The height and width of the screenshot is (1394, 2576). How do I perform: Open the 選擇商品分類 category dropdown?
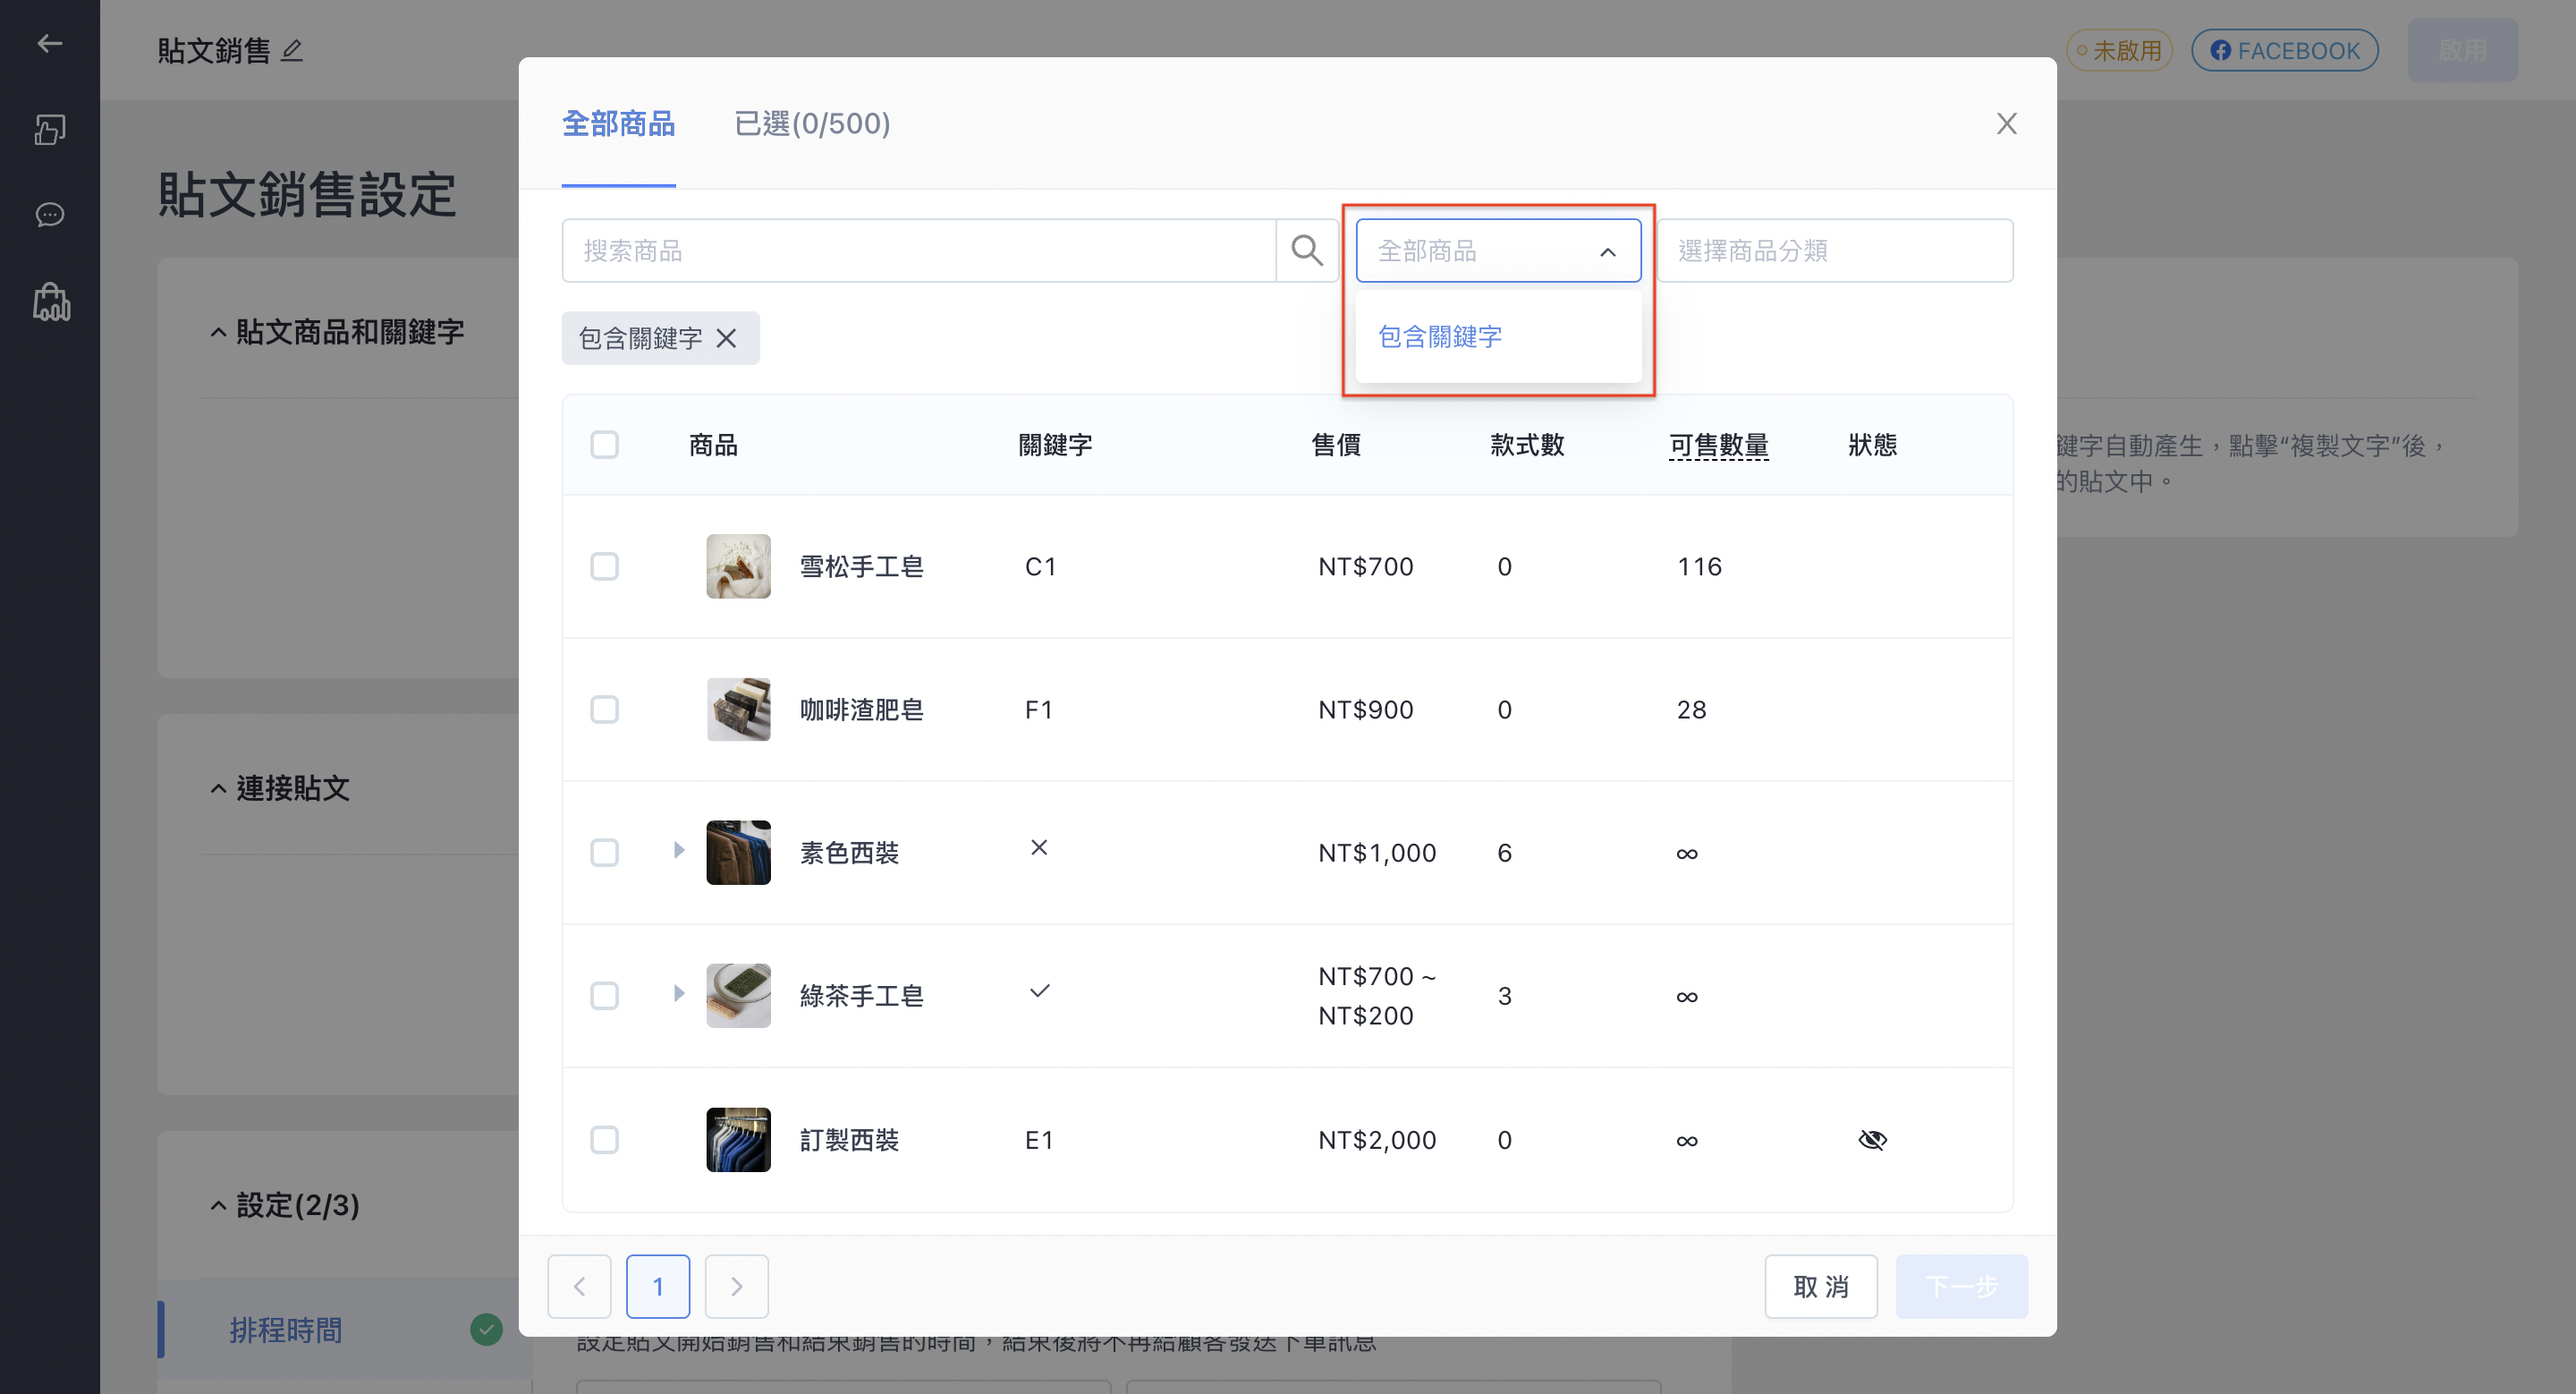click(1835, 250)
